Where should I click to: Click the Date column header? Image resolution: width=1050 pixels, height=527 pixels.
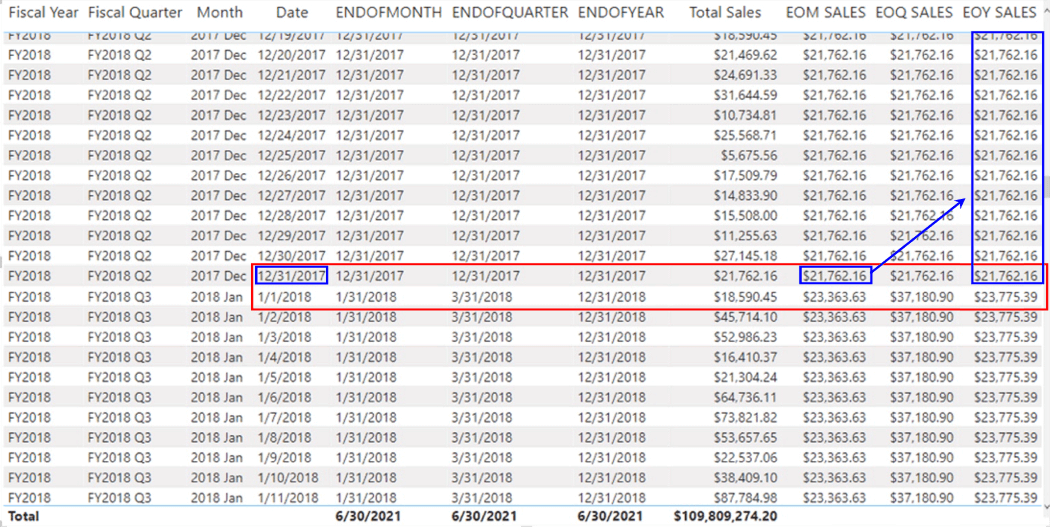(x=292, y=13)
